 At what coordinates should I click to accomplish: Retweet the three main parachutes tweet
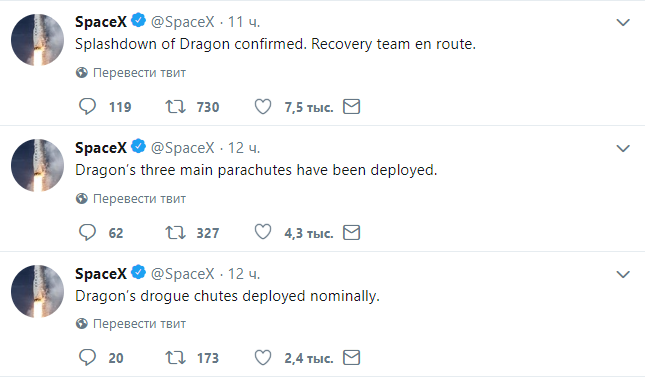(x=176, y=233)
